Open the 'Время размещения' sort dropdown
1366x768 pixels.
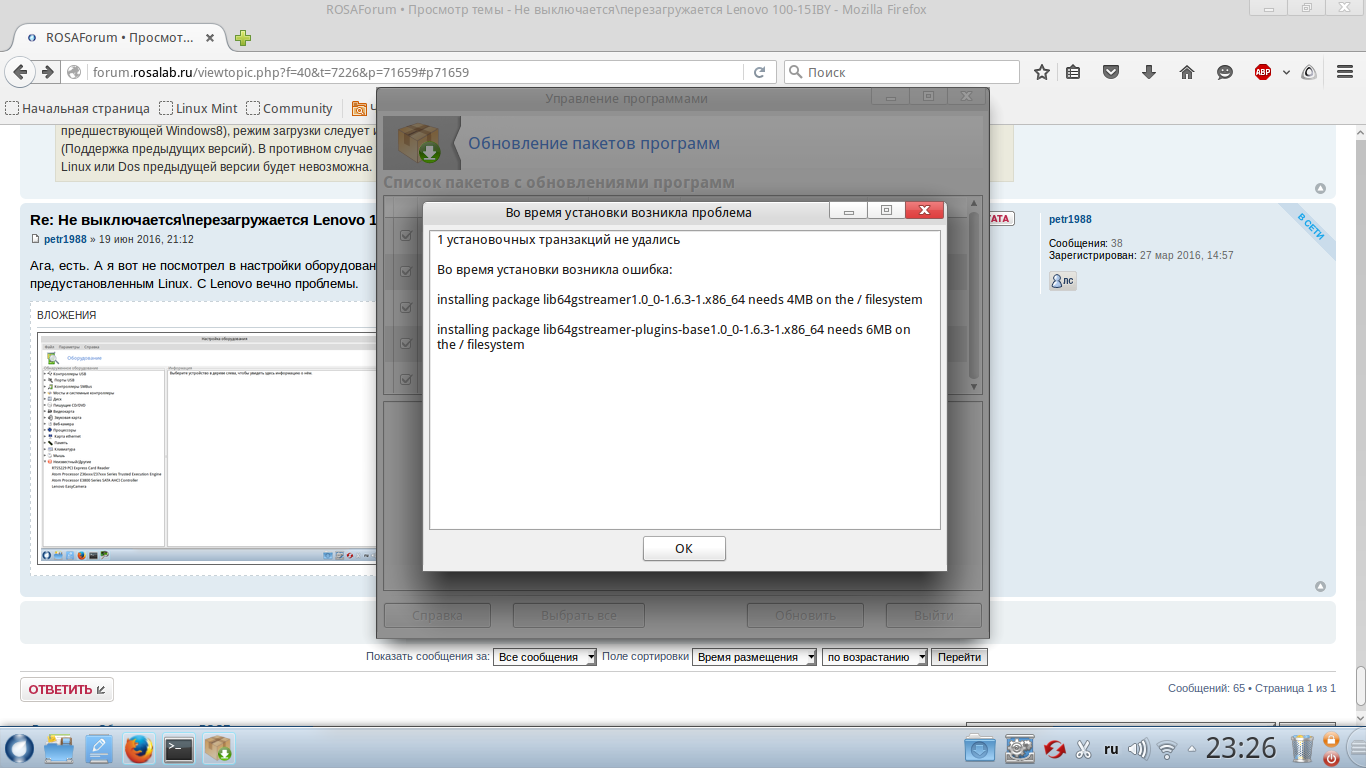(x=755, y=657)
